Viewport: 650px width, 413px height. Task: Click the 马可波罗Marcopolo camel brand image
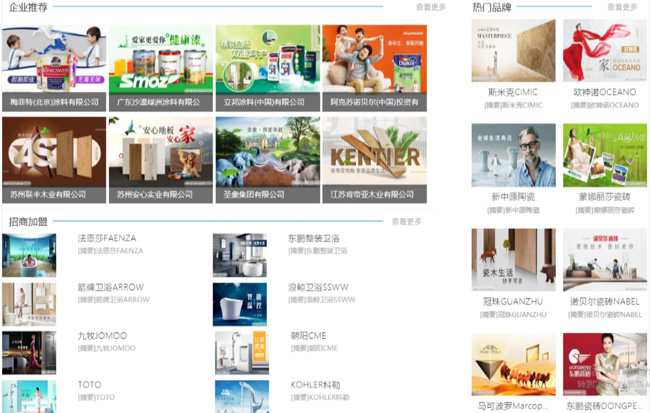pyautogui.click(x=514, y=364)
